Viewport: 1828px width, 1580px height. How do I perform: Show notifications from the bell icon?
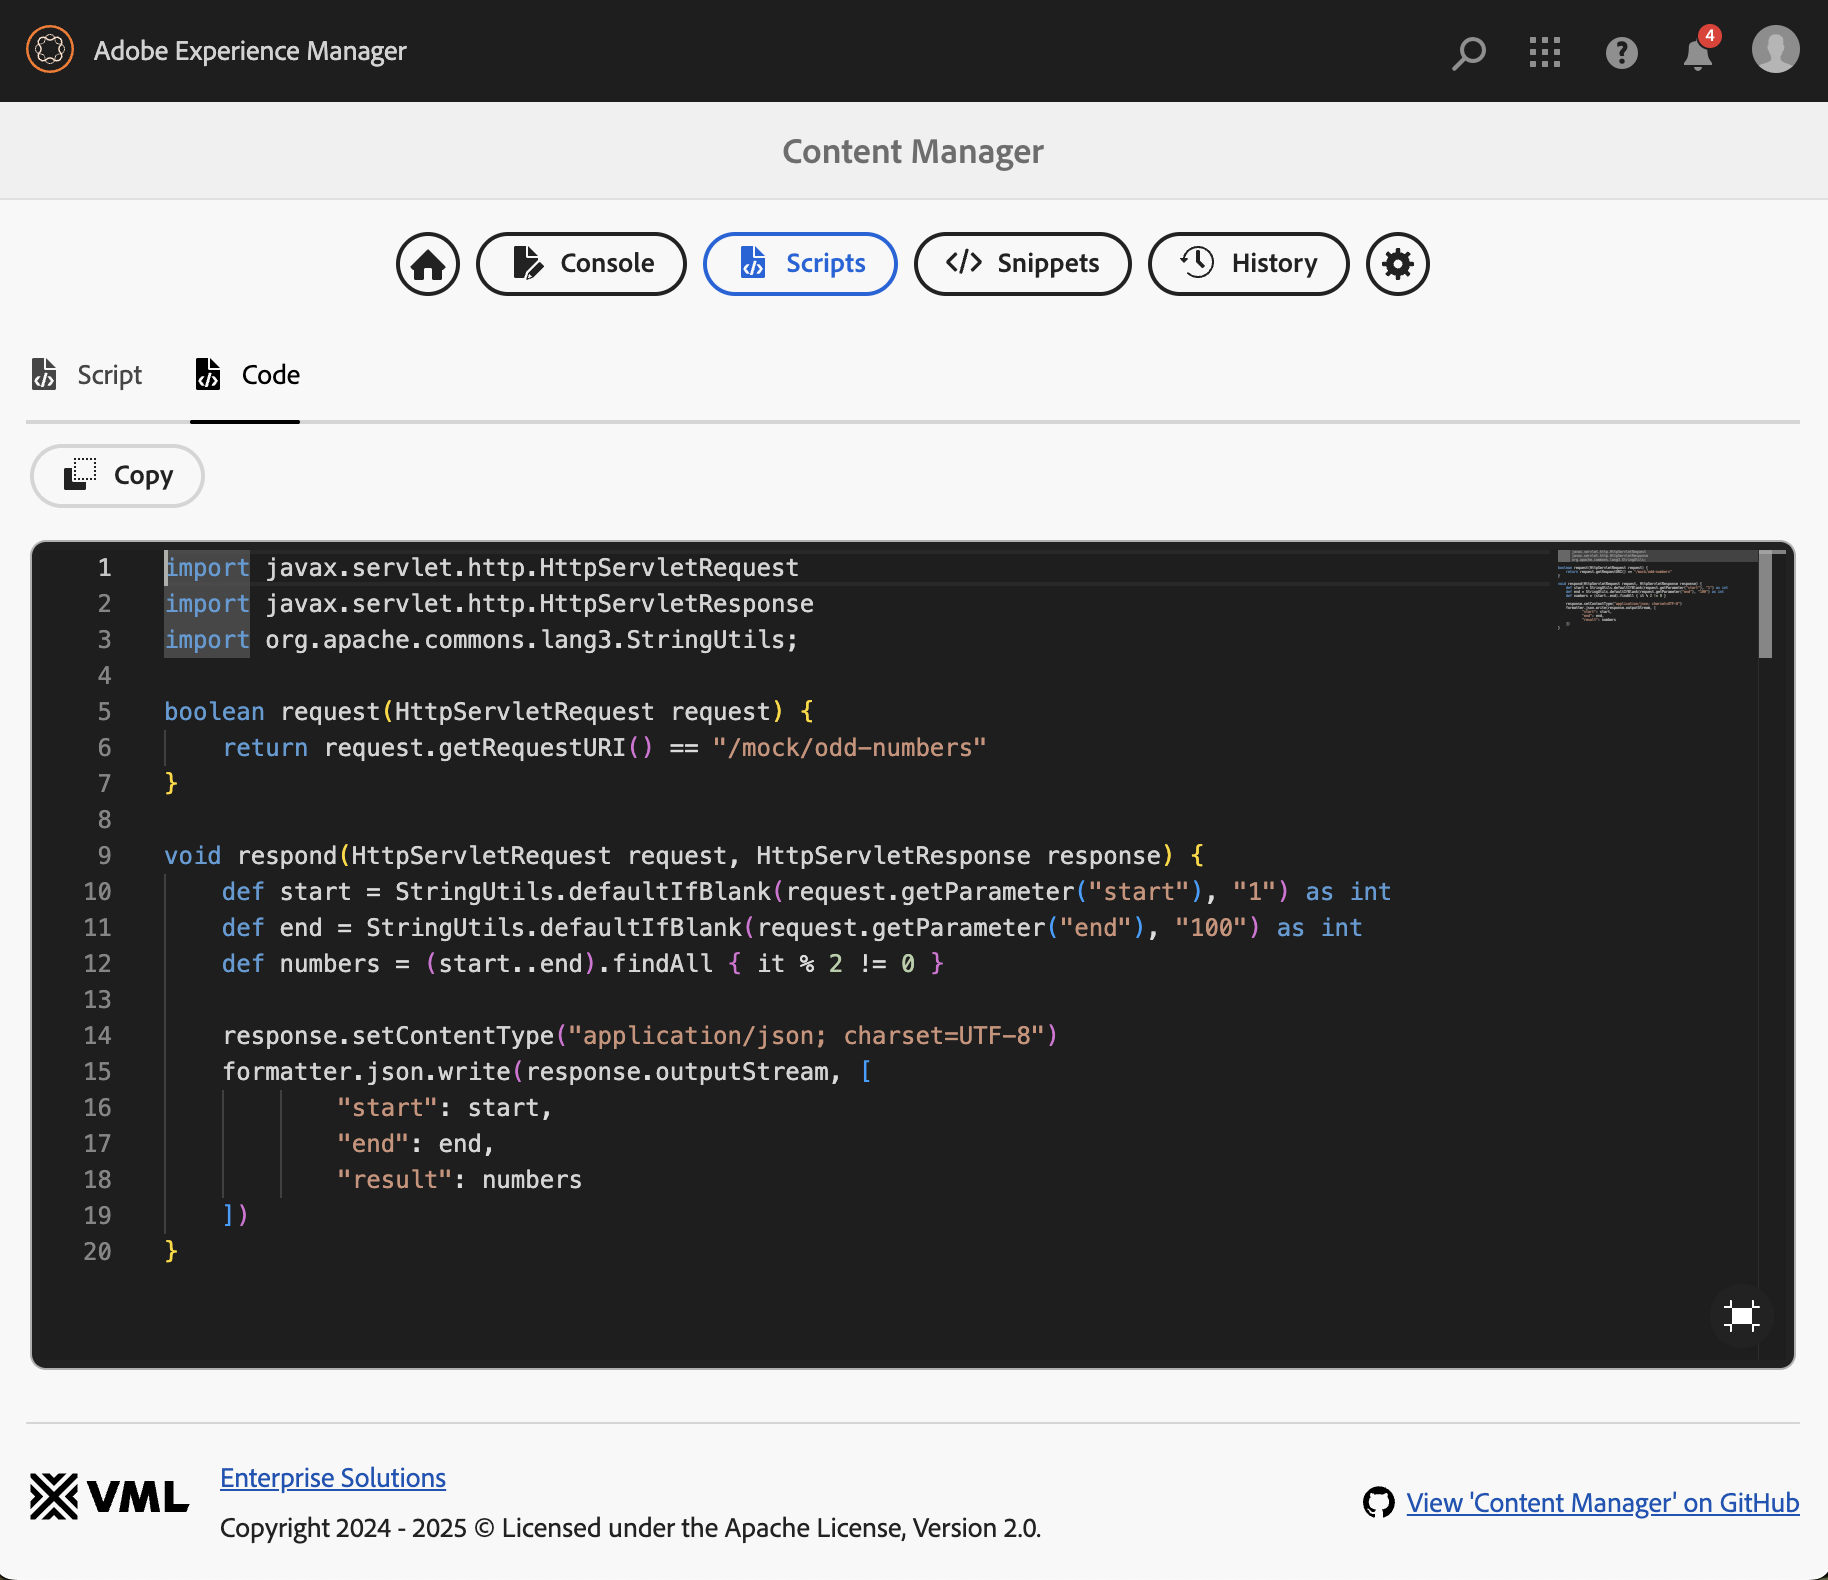point(1698,52)
